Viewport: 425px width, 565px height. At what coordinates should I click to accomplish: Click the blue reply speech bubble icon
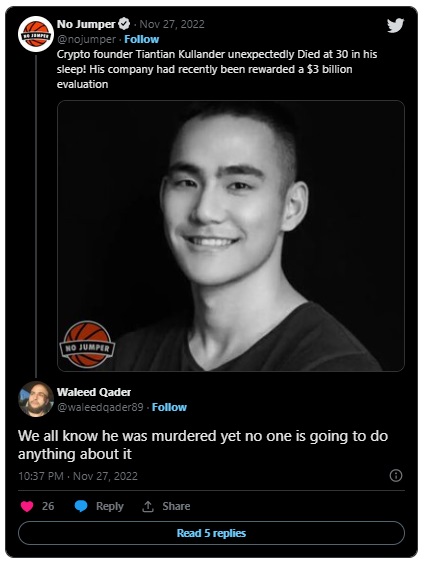[x=81, y=506]
